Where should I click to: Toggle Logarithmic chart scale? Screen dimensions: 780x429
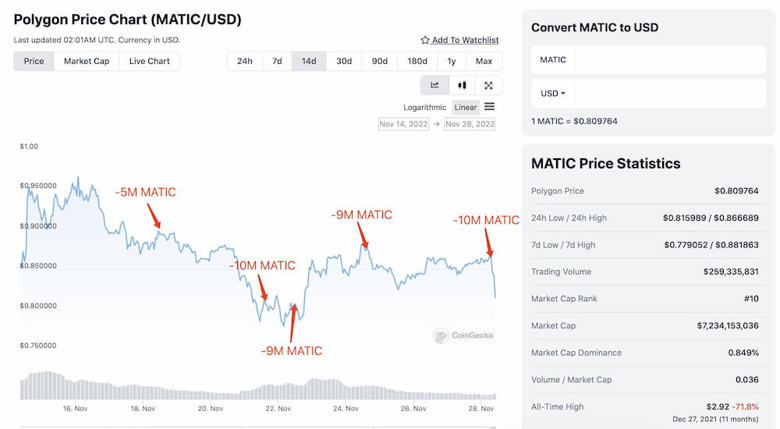tap(424, 107)
